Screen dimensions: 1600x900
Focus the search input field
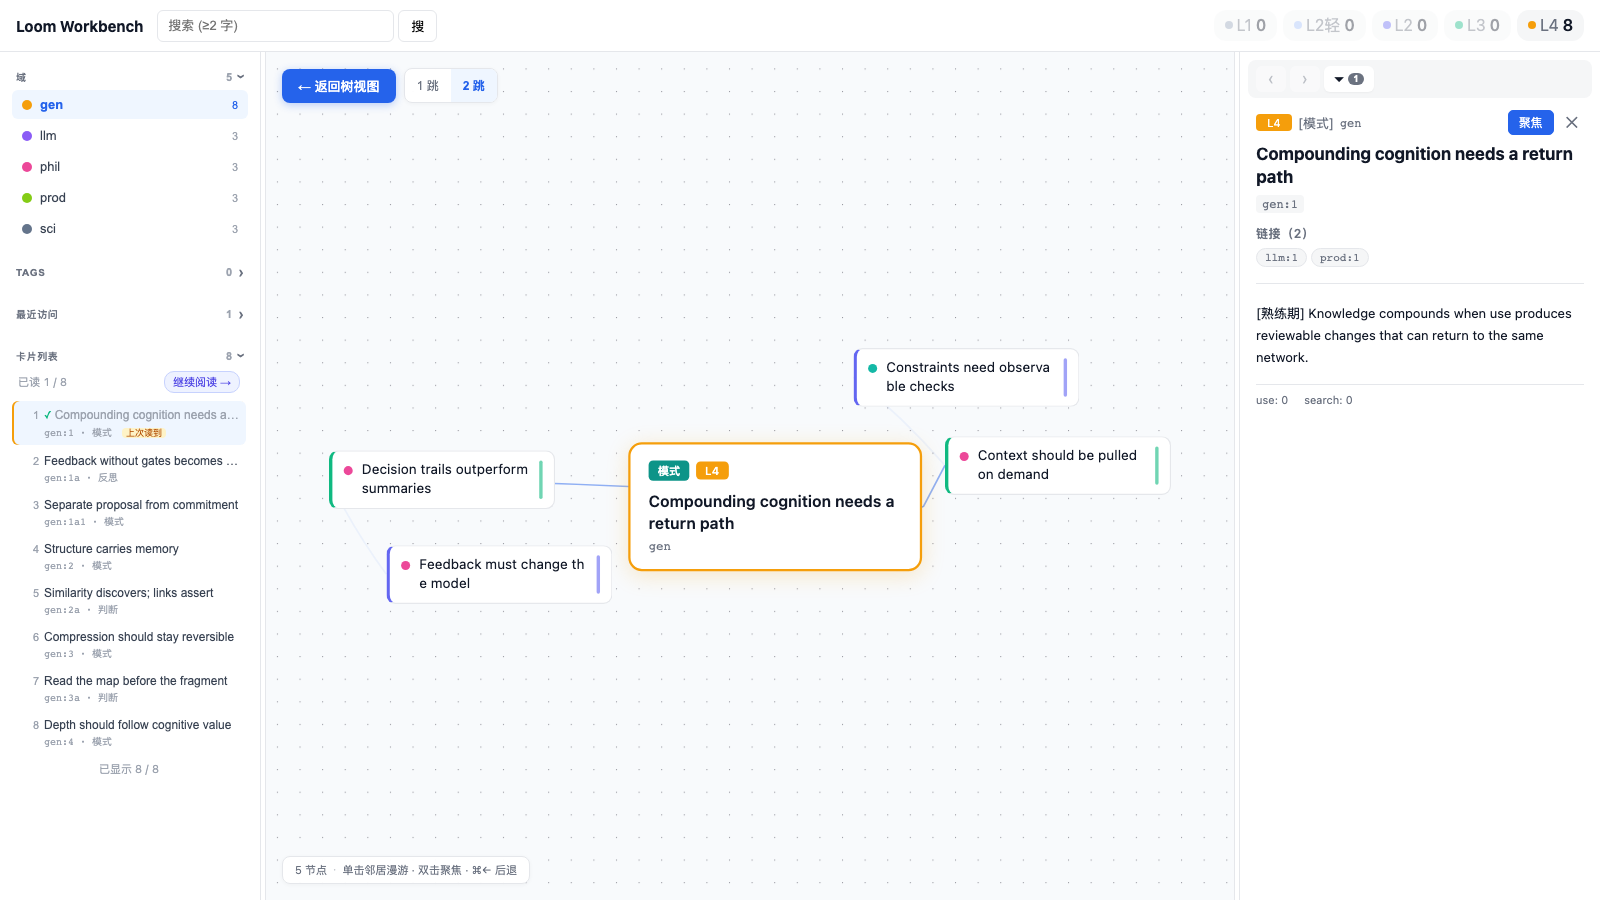[275, 26]
